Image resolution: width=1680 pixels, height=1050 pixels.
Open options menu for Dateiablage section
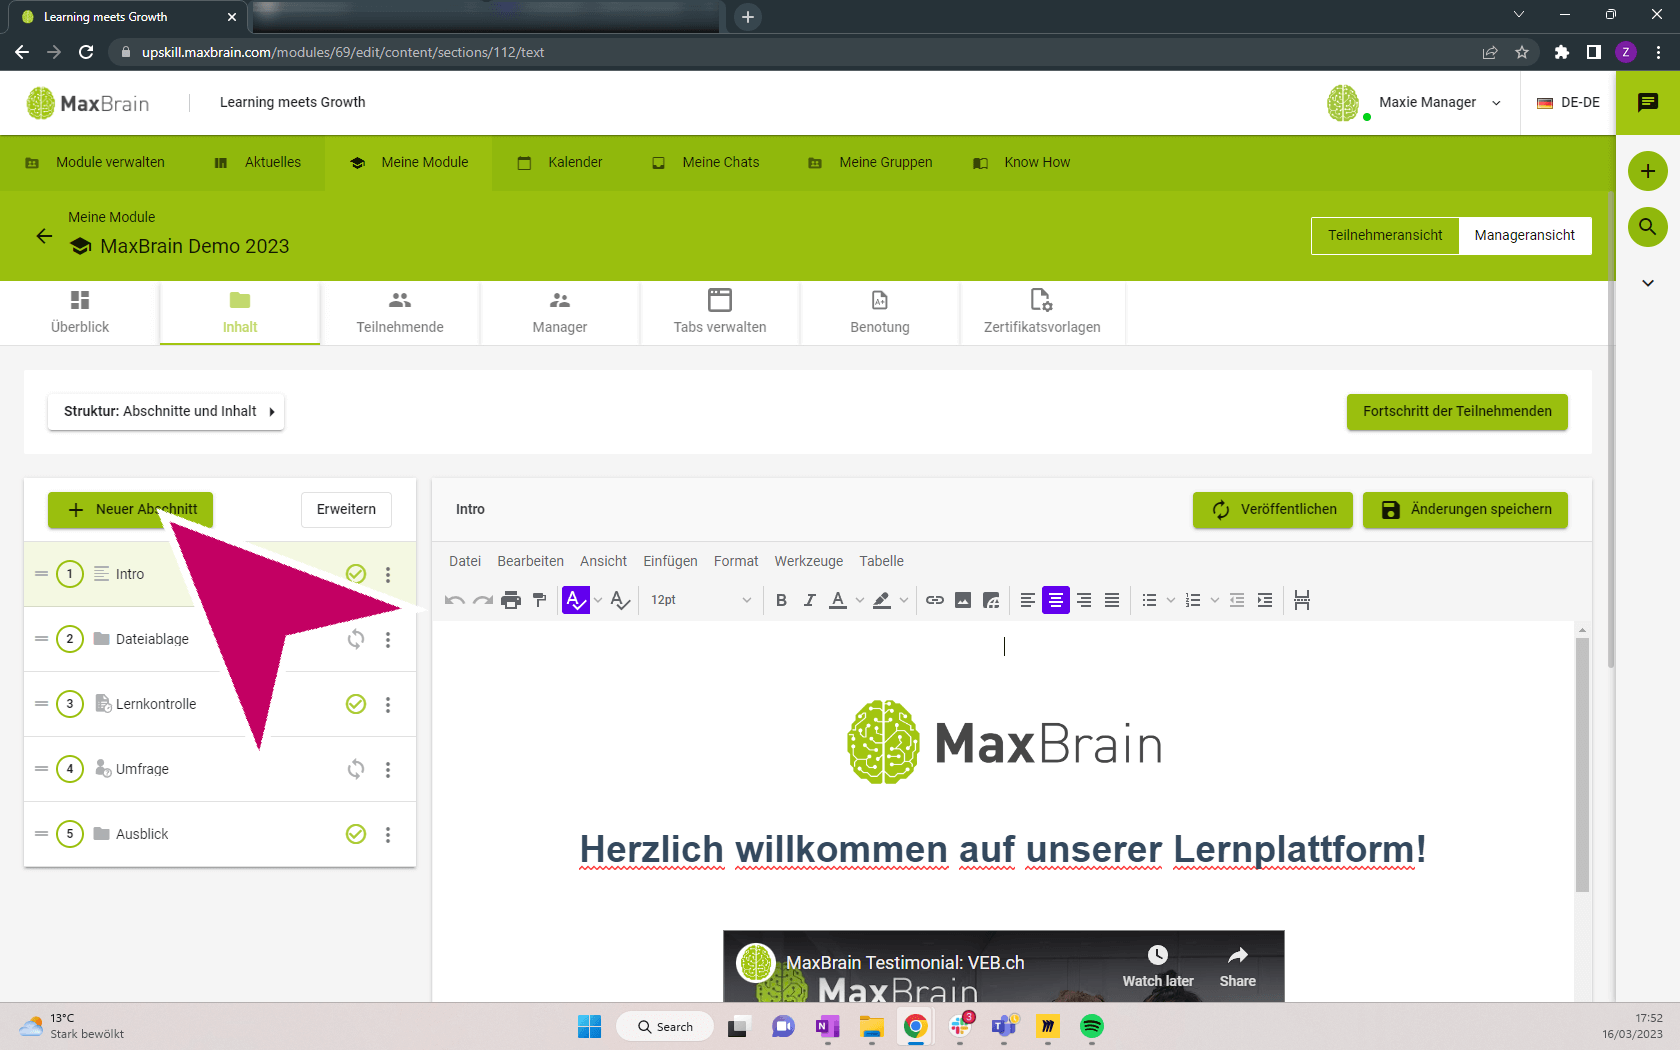(388, 639)
